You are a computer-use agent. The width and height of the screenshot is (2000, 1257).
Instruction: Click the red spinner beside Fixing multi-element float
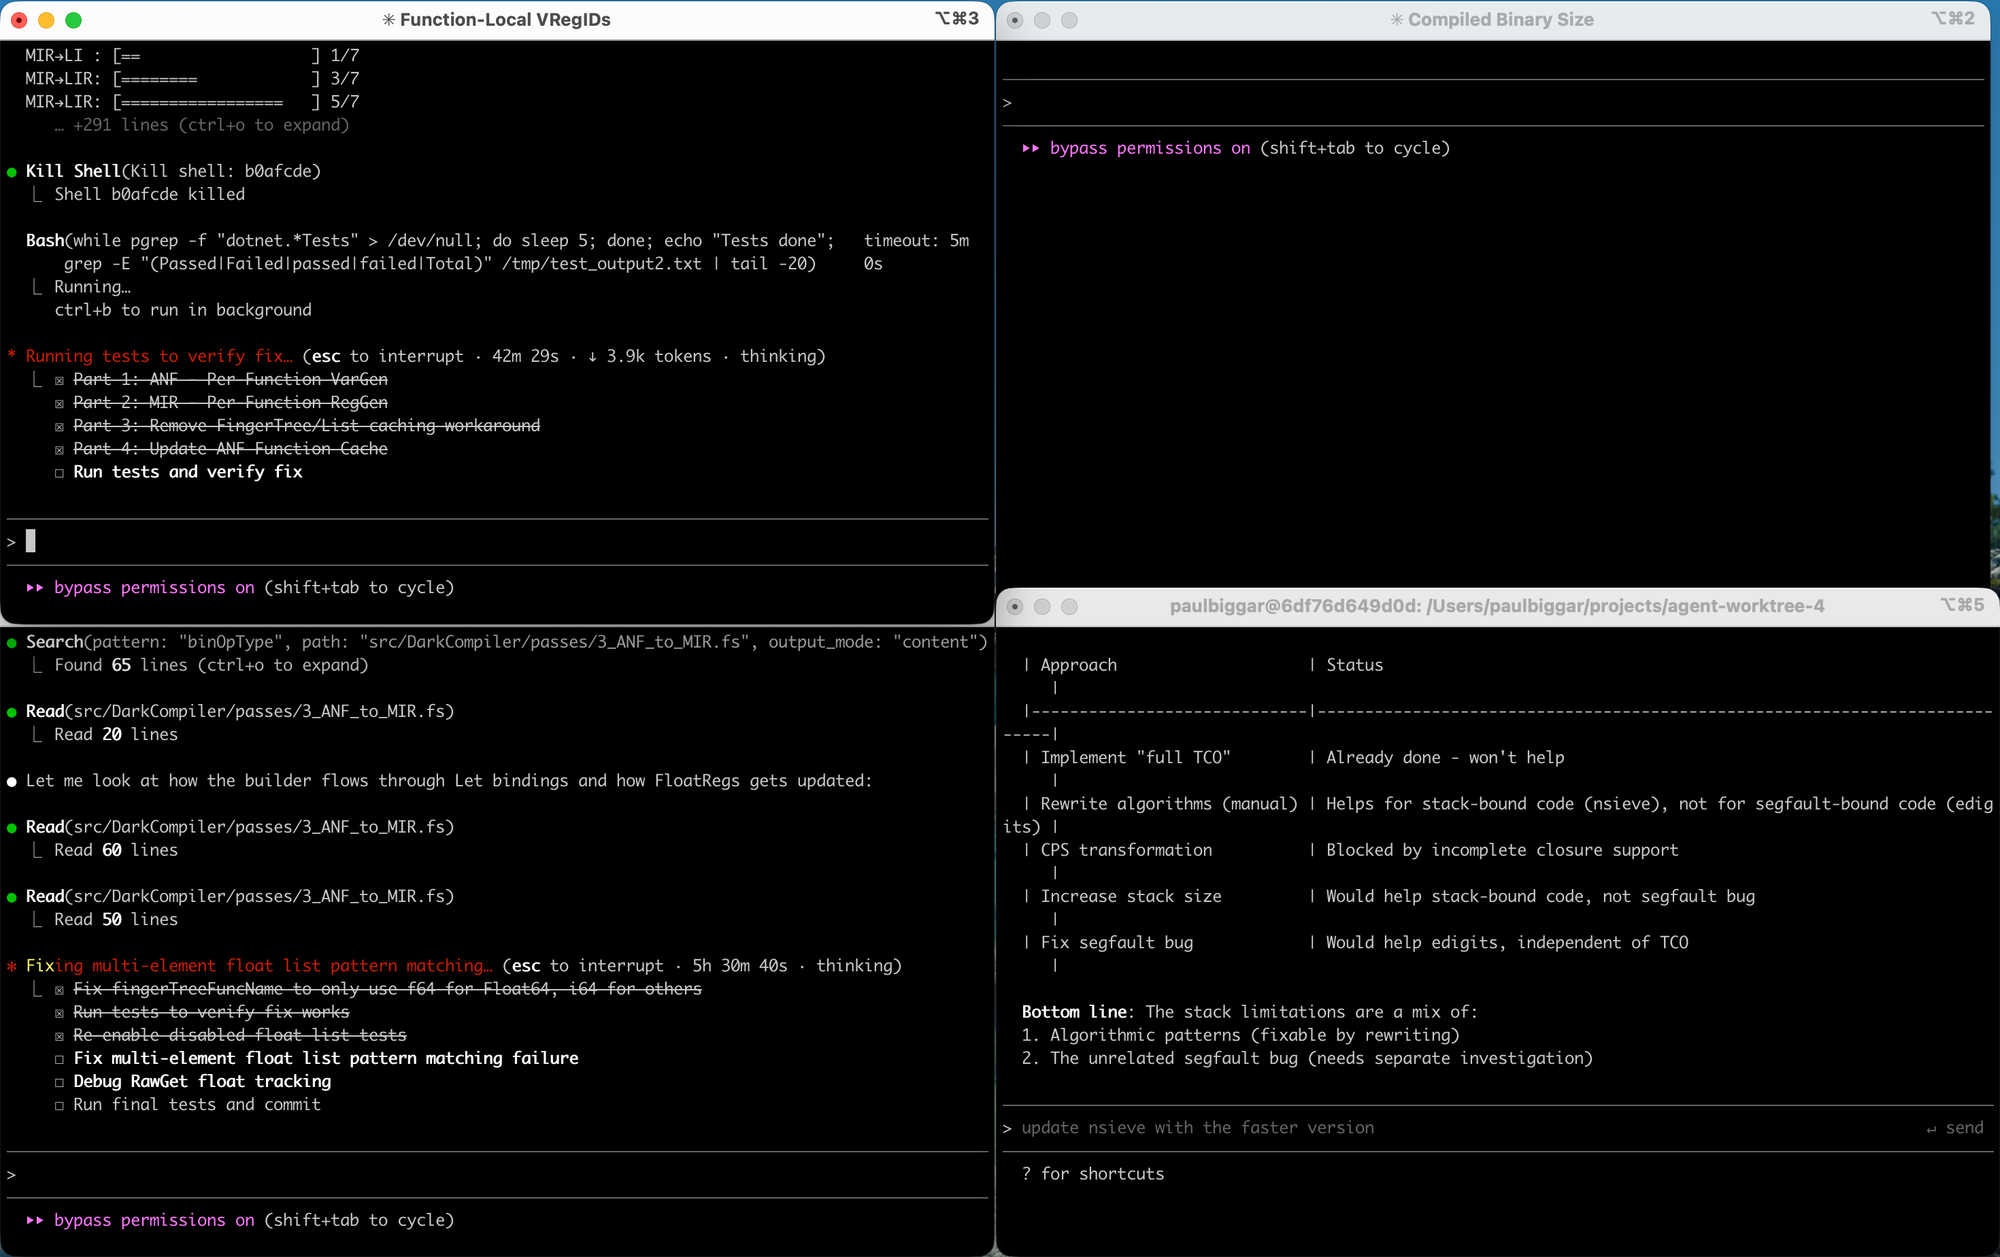[11, 966]
